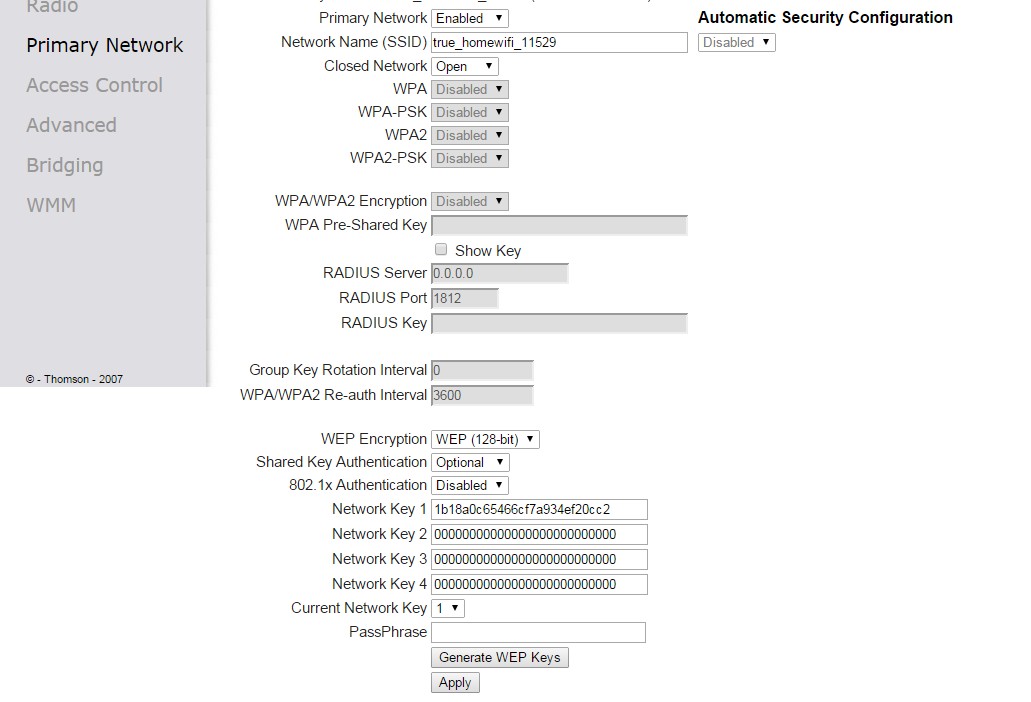The height and width of the screenshot is (702, 1031).
Task: Click the Network Name (SSID) field
Action: point(559,42)
